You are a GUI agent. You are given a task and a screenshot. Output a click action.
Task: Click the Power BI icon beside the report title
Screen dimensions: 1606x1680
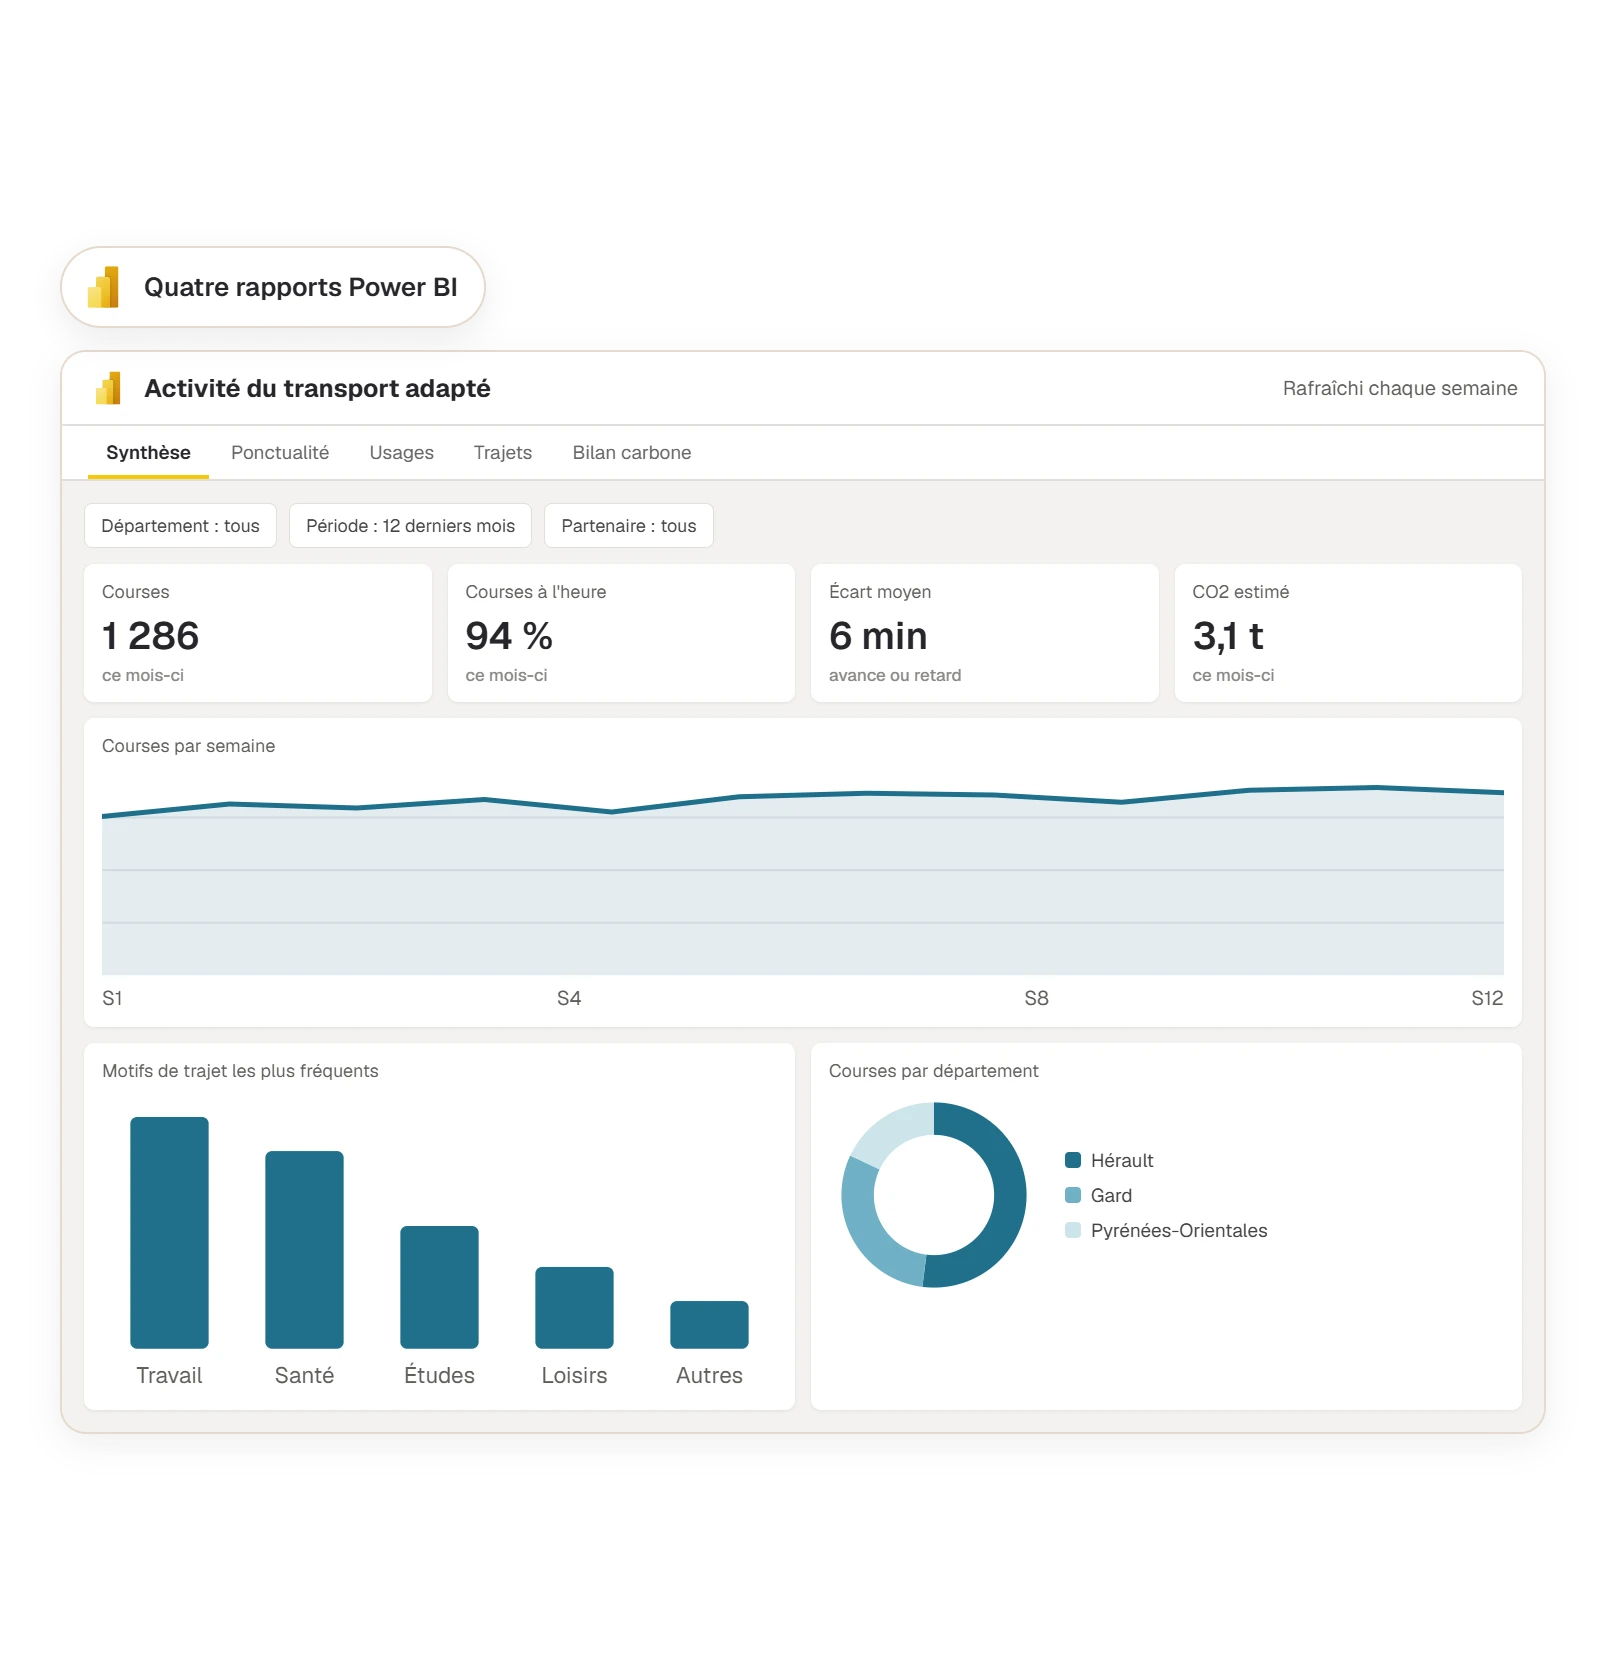[108, 388]
